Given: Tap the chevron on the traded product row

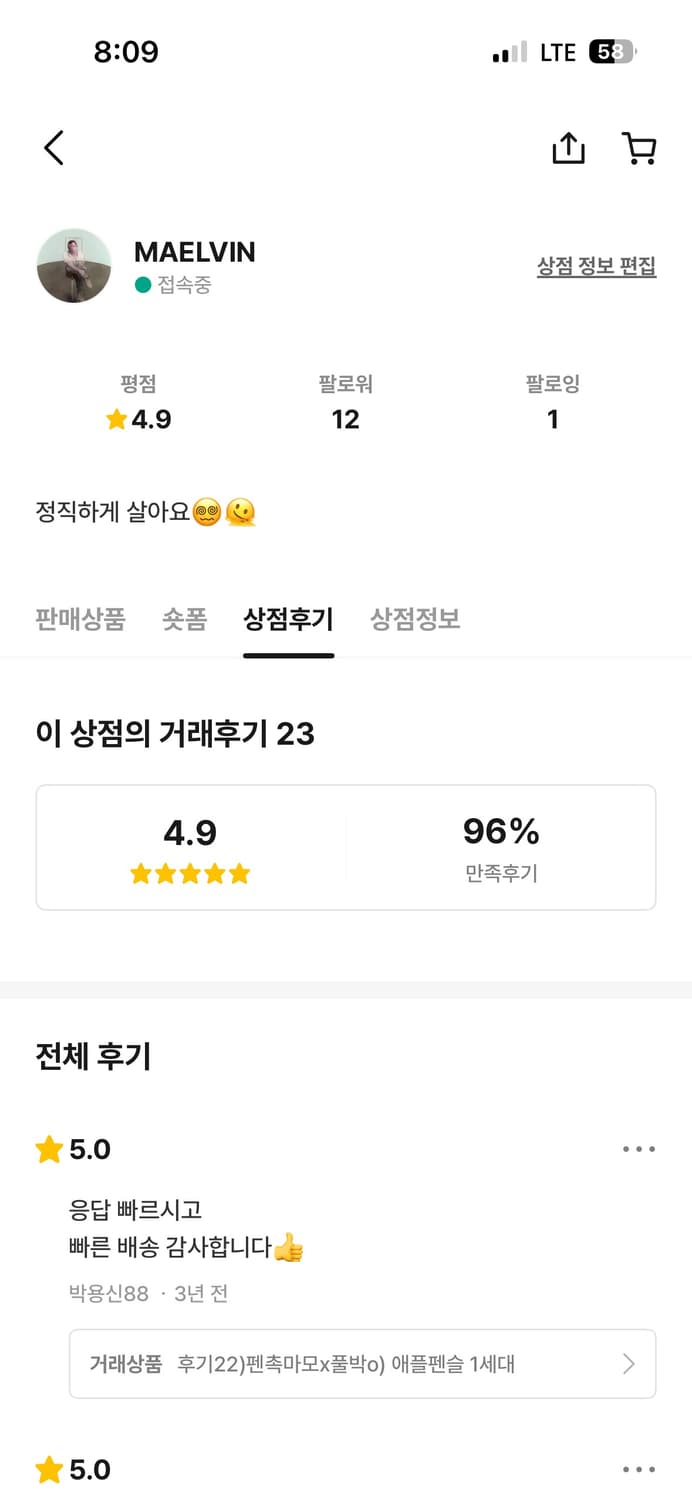Looking at the screenshot, I should 628,1364.
